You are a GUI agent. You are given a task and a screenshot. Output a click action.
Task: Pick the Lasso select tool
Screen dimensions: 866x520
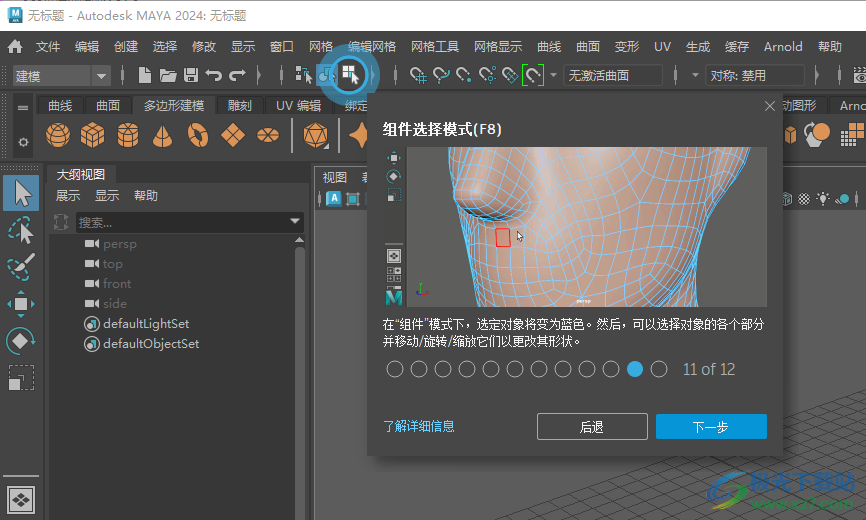pos(21,231)
